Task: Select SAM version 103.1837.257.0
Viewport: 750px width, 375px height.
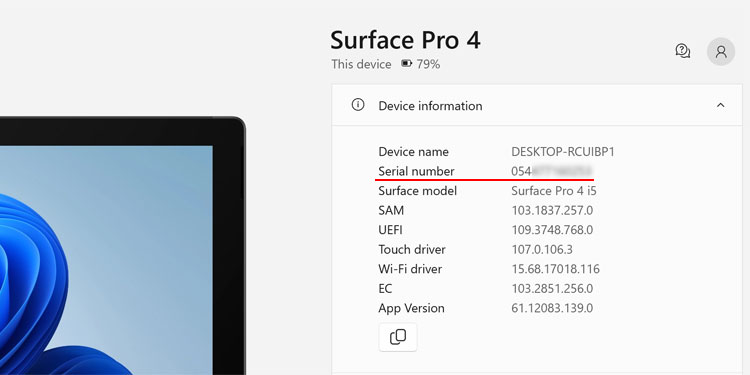Action: tap(552, 210)
